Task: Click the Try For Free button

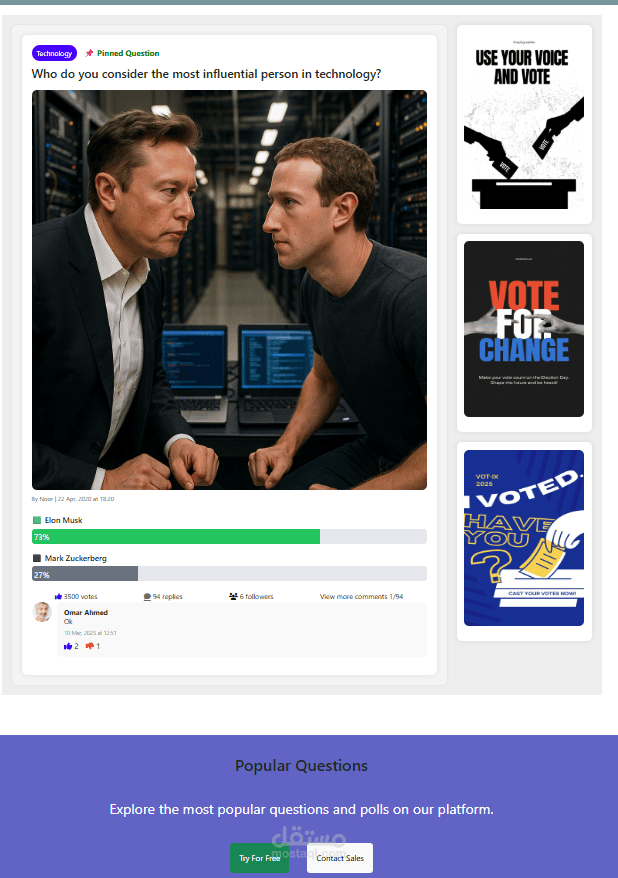Action: (x=259, y=858)
